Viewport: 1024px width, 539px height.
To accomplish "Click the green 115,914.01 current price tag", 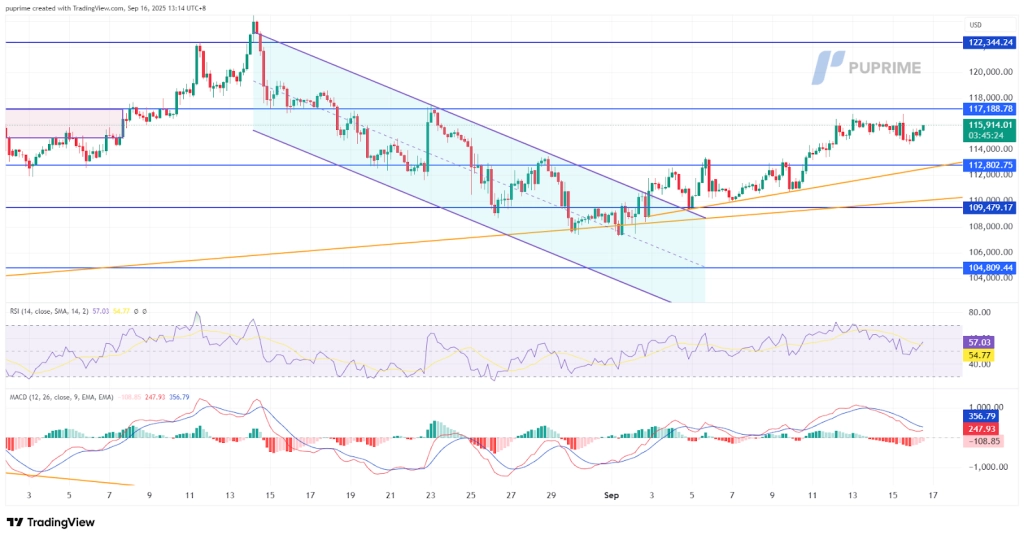I will [x=990, y=125].
